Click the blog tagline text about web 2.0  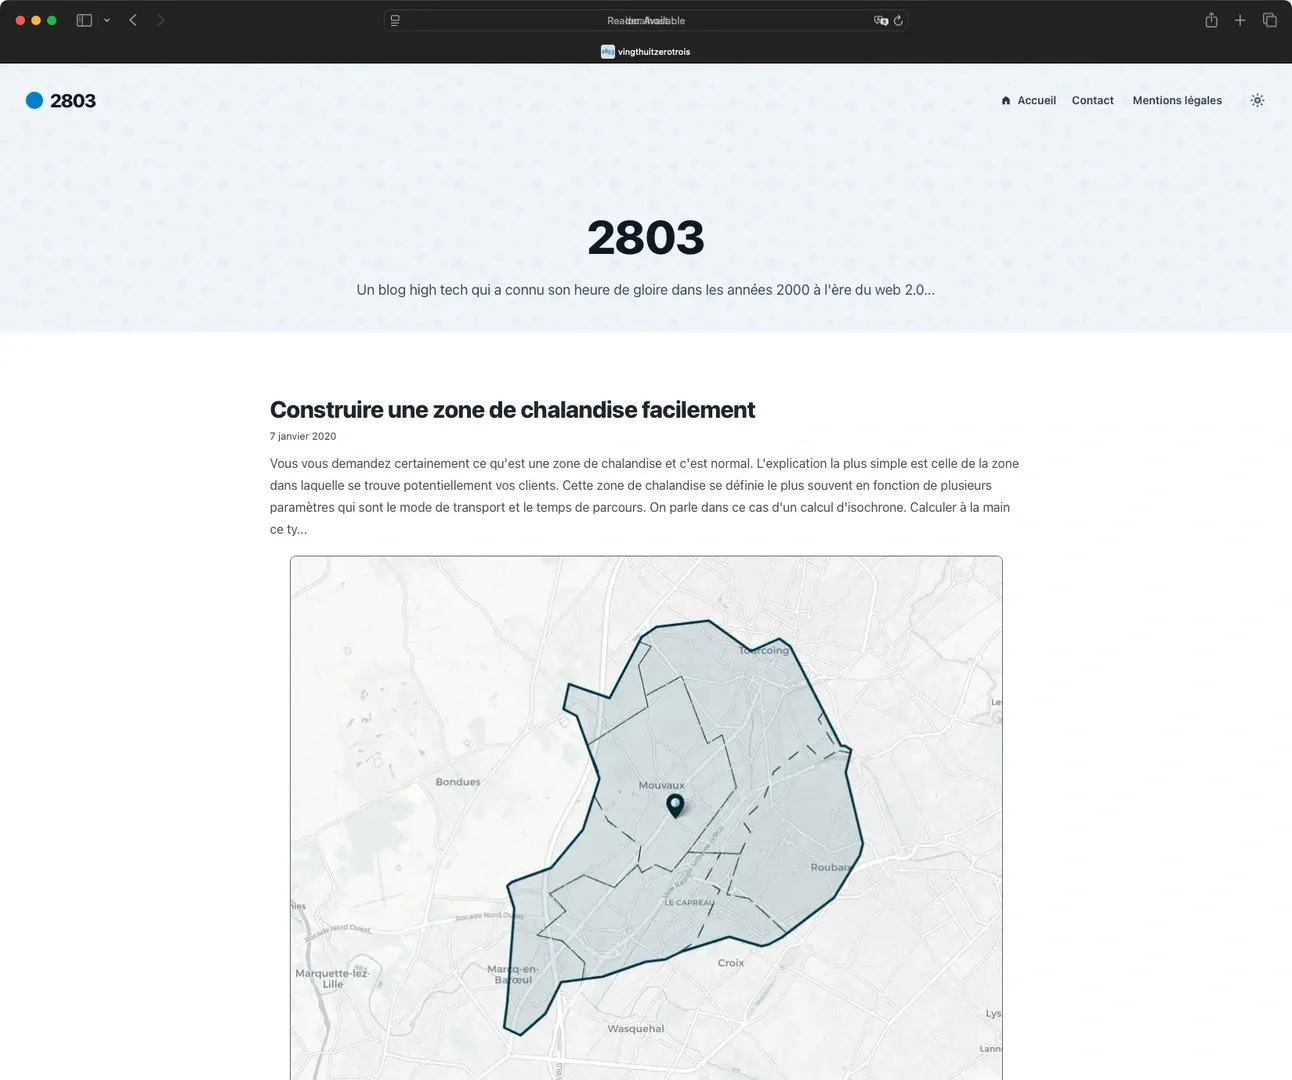[x=646, y=290]
